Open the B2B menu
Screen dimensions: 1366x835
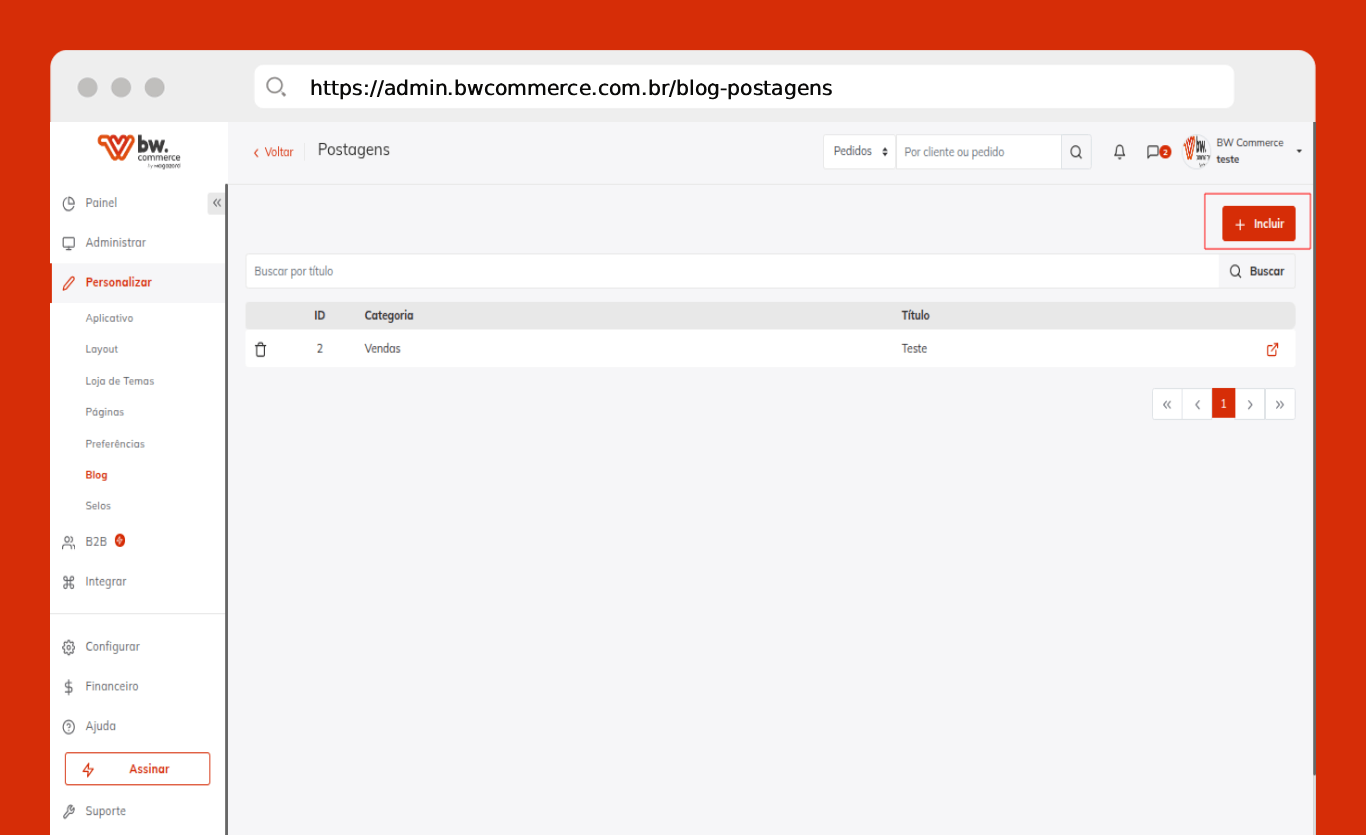(x=96, y=542)
